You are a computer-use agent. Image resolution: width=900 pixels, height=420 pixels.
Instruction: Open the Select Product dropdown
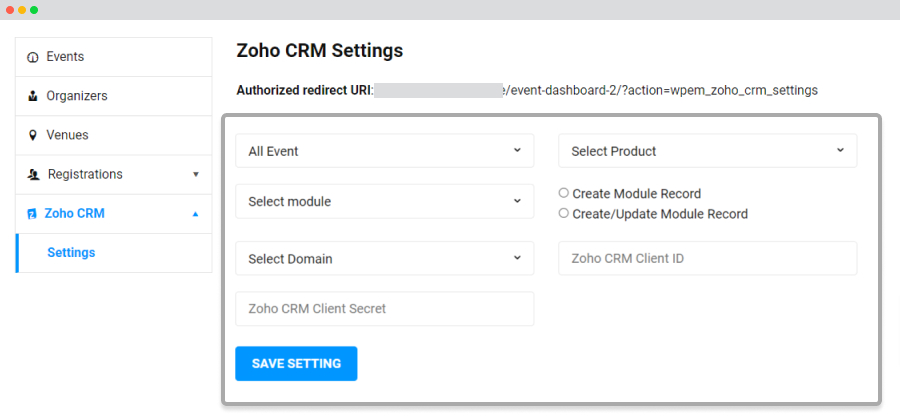click(708, 151)
